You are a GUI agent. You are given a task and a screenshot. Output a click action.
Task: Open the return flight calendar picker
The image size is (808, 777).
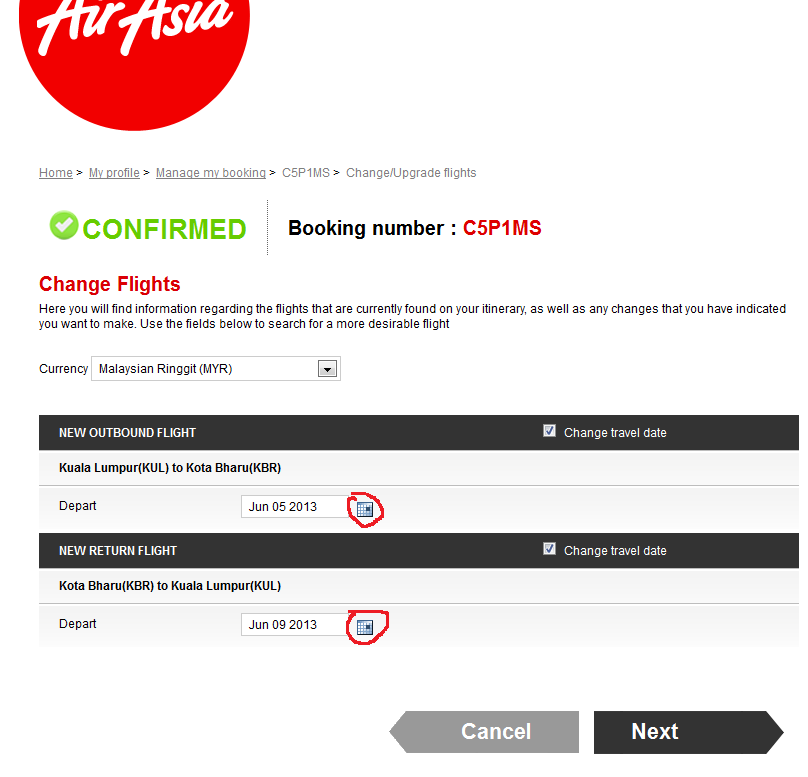click(x=365, y=626)
